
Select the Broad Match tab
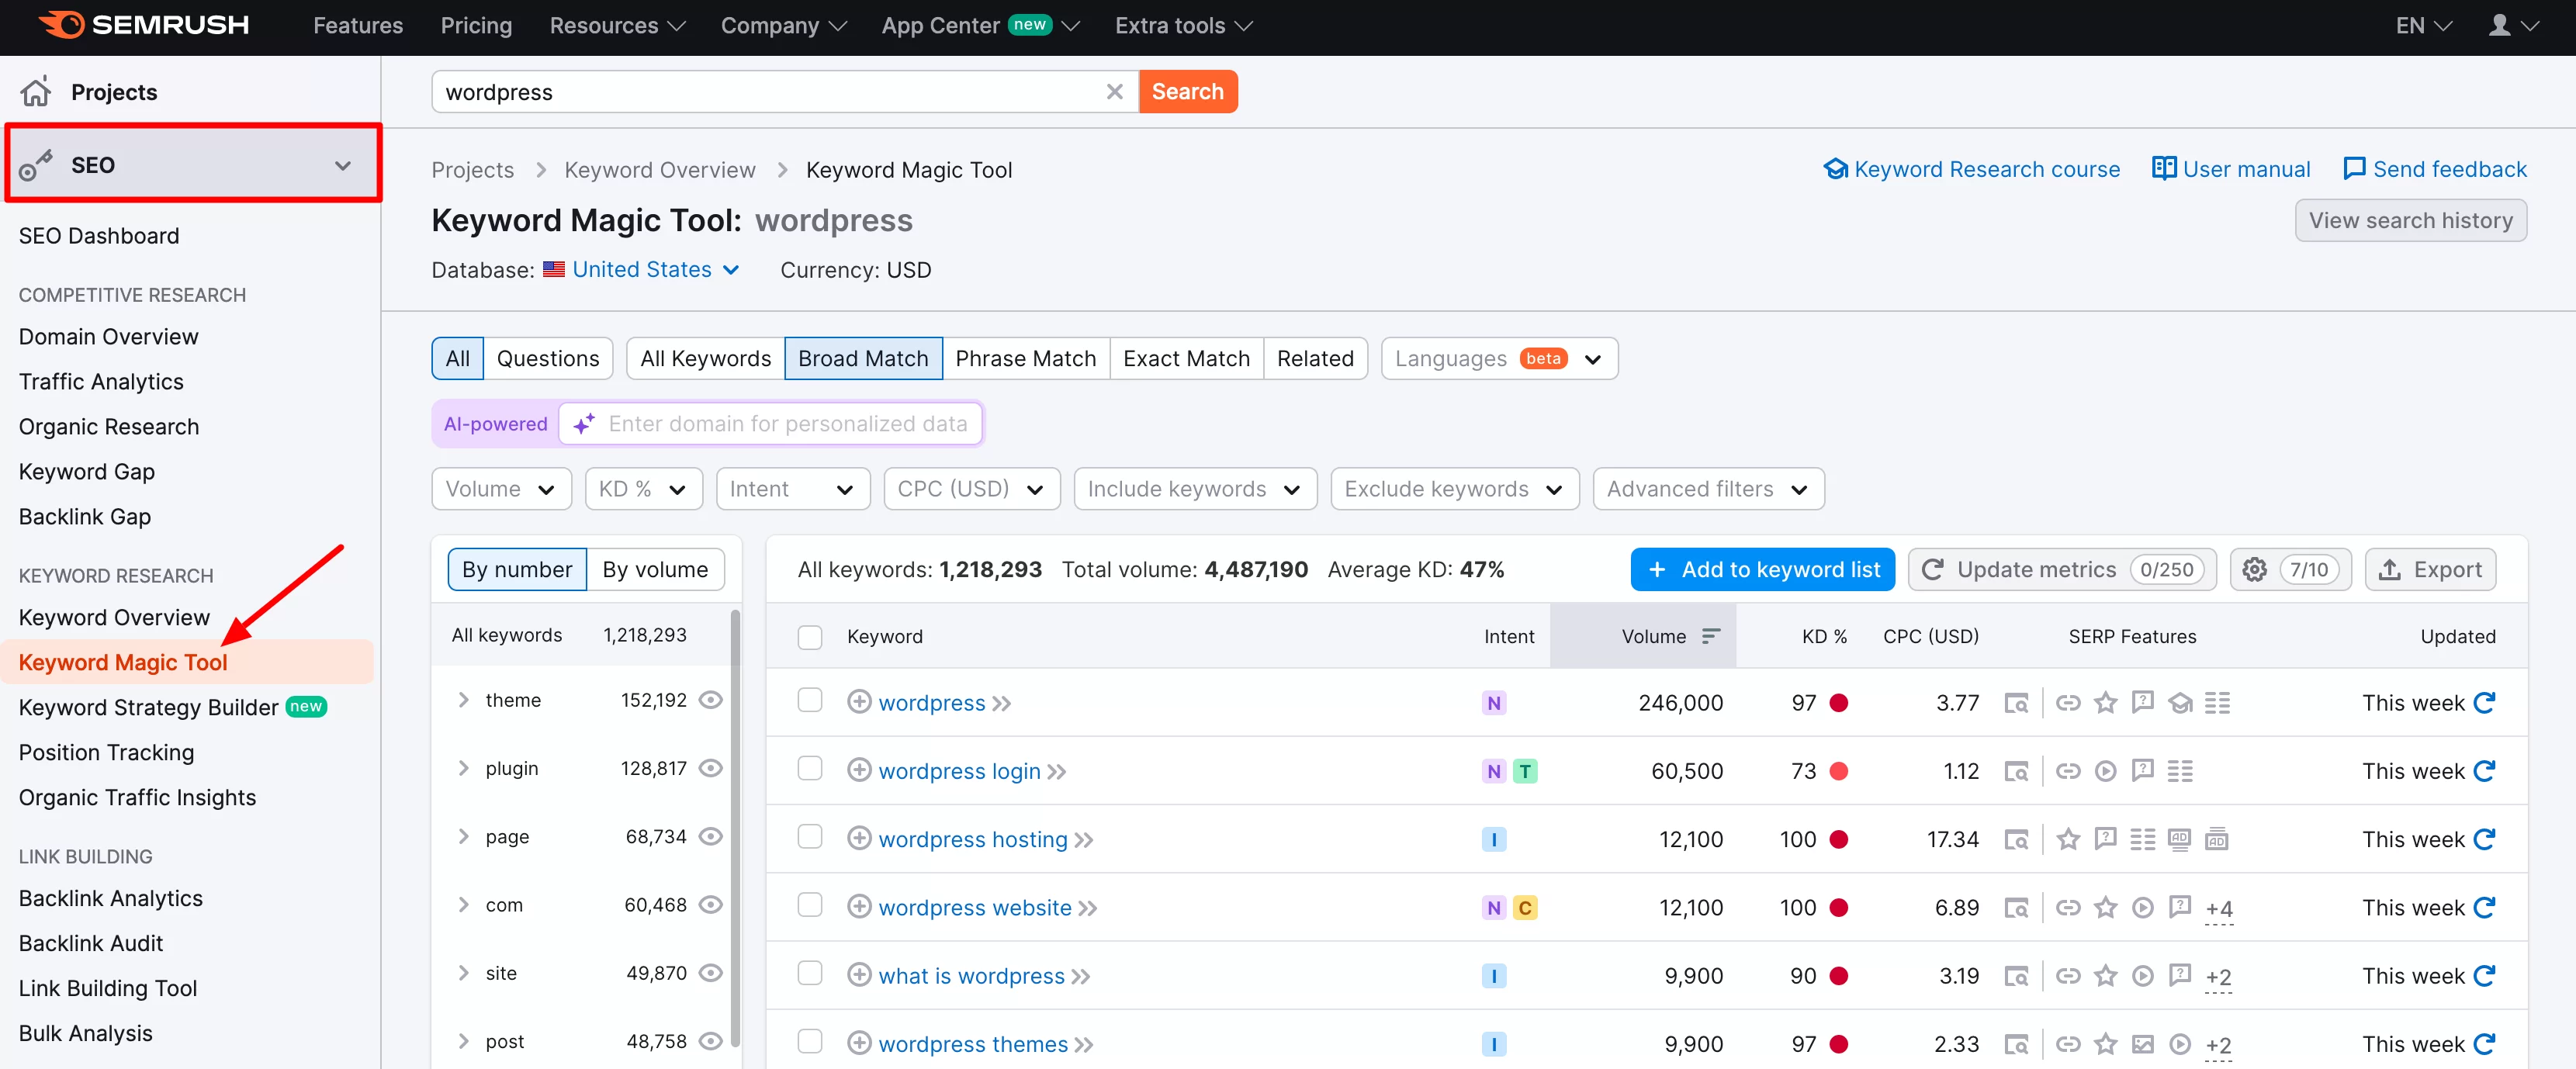863,356
